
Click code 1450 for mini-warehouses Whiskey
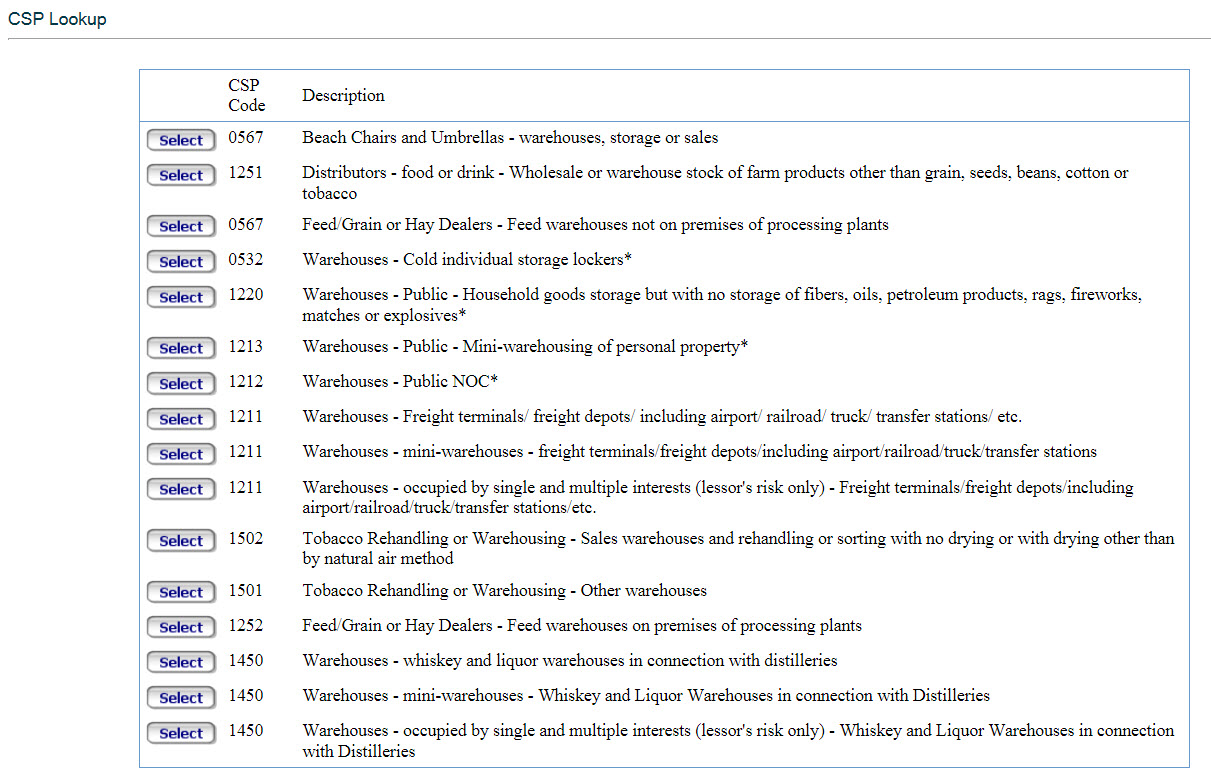point(246,696)
